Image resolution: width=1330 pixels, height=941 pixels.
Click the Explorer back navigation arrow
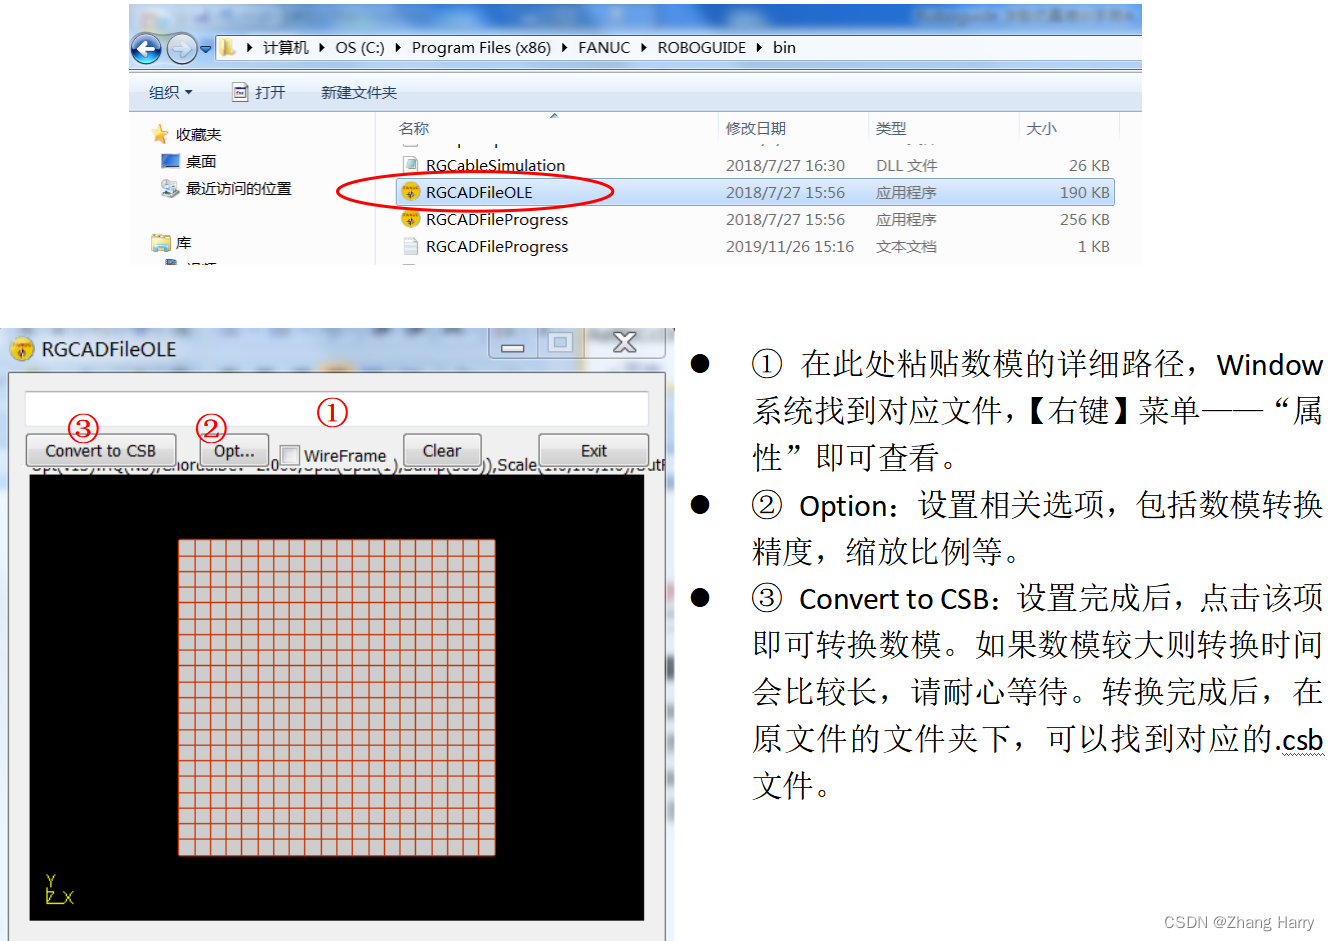pos(146,48)
